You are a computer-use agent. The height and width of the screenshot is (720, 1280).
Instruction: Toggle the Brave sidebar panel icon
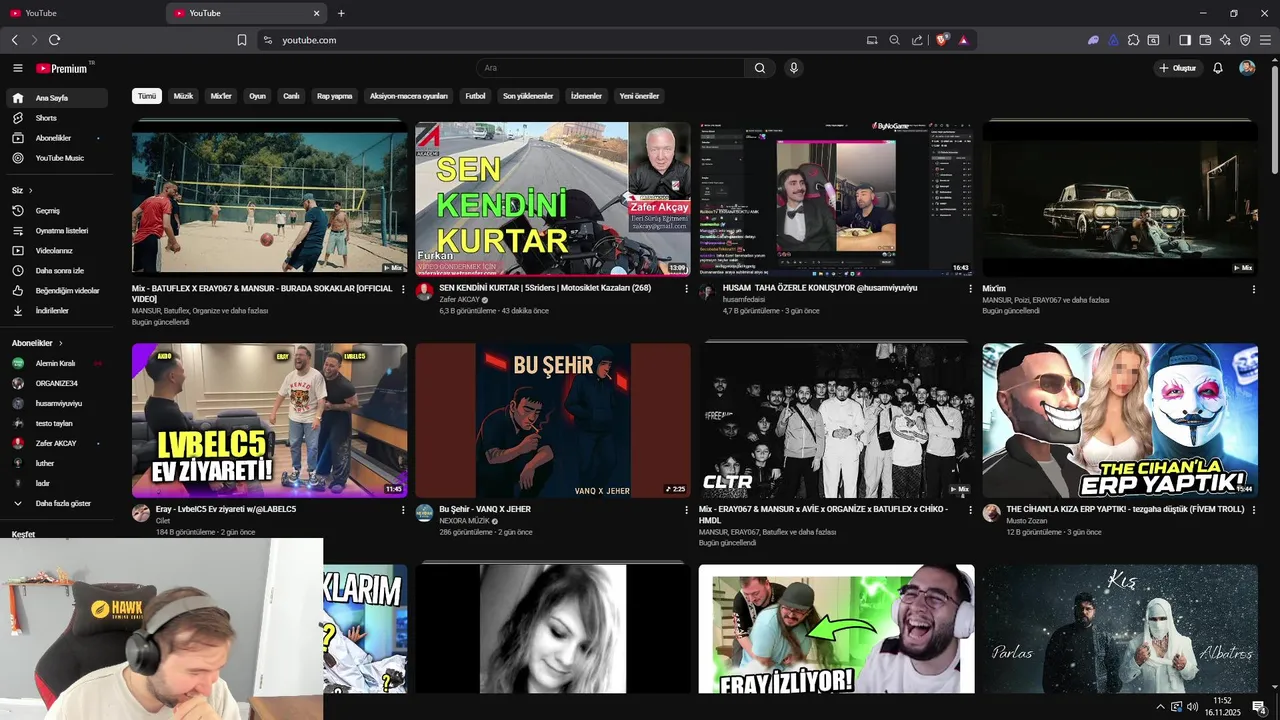[1184, 40]
